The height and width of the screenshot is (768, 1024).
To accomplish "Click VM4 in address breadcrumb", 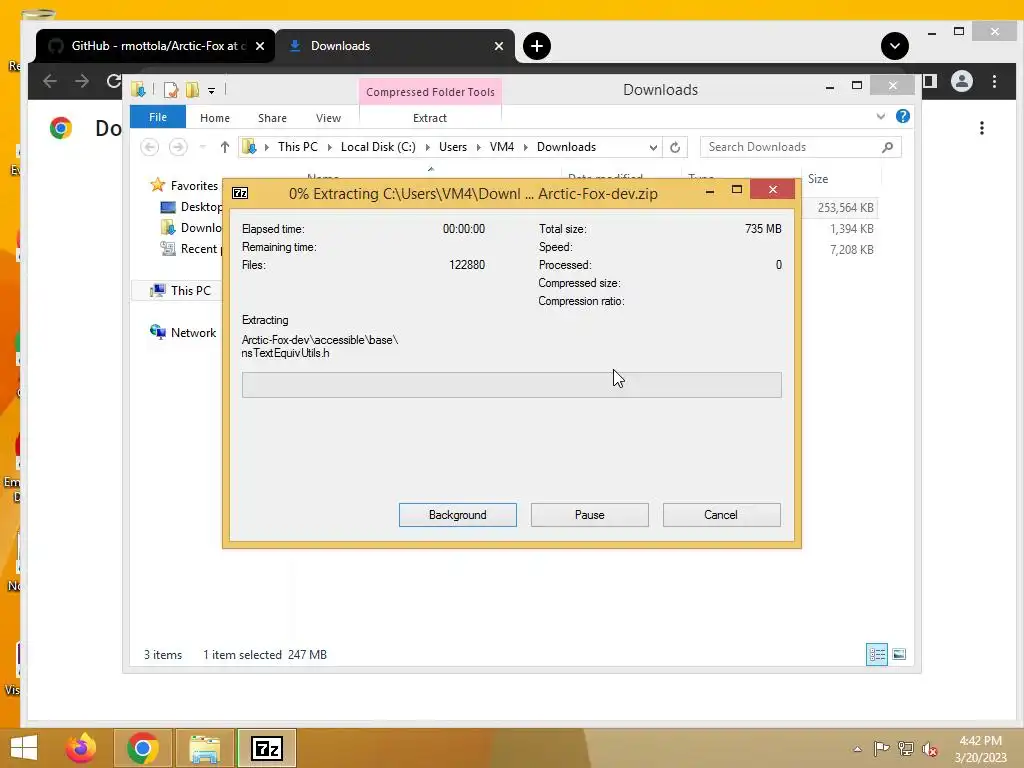I will [x=502, y=147].
